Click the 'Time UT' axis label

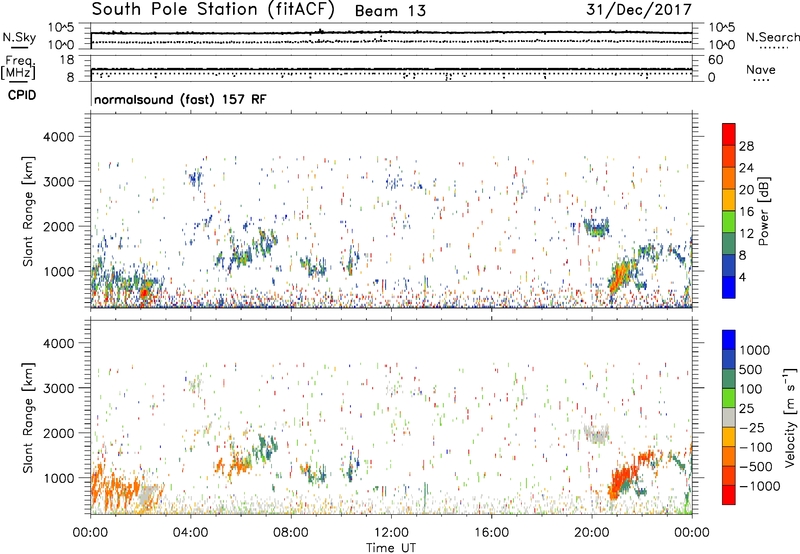click(x=391, y=548)
